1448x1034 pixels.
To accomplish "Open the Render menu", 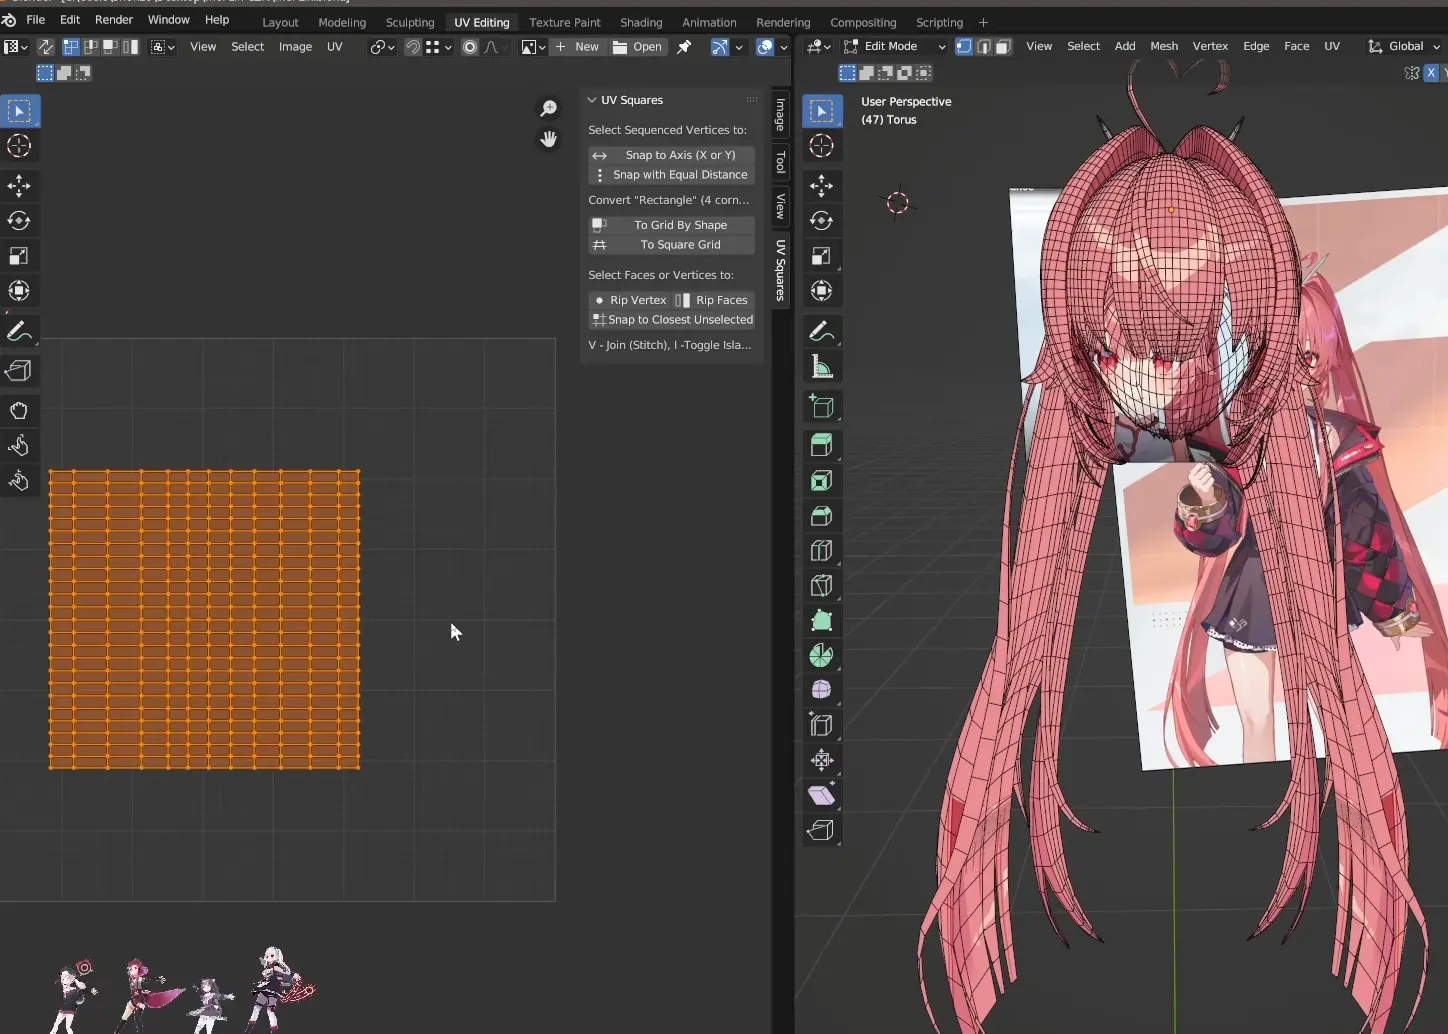I will coord(114,20).
